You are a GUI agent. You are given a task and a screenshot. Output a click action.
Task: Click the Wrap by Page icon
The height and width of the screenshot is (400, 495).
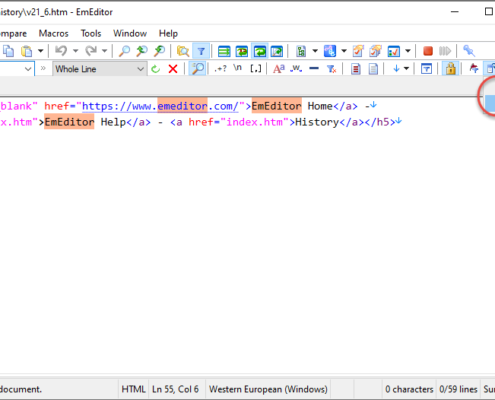pyautogui.click(x=277, y=51)
